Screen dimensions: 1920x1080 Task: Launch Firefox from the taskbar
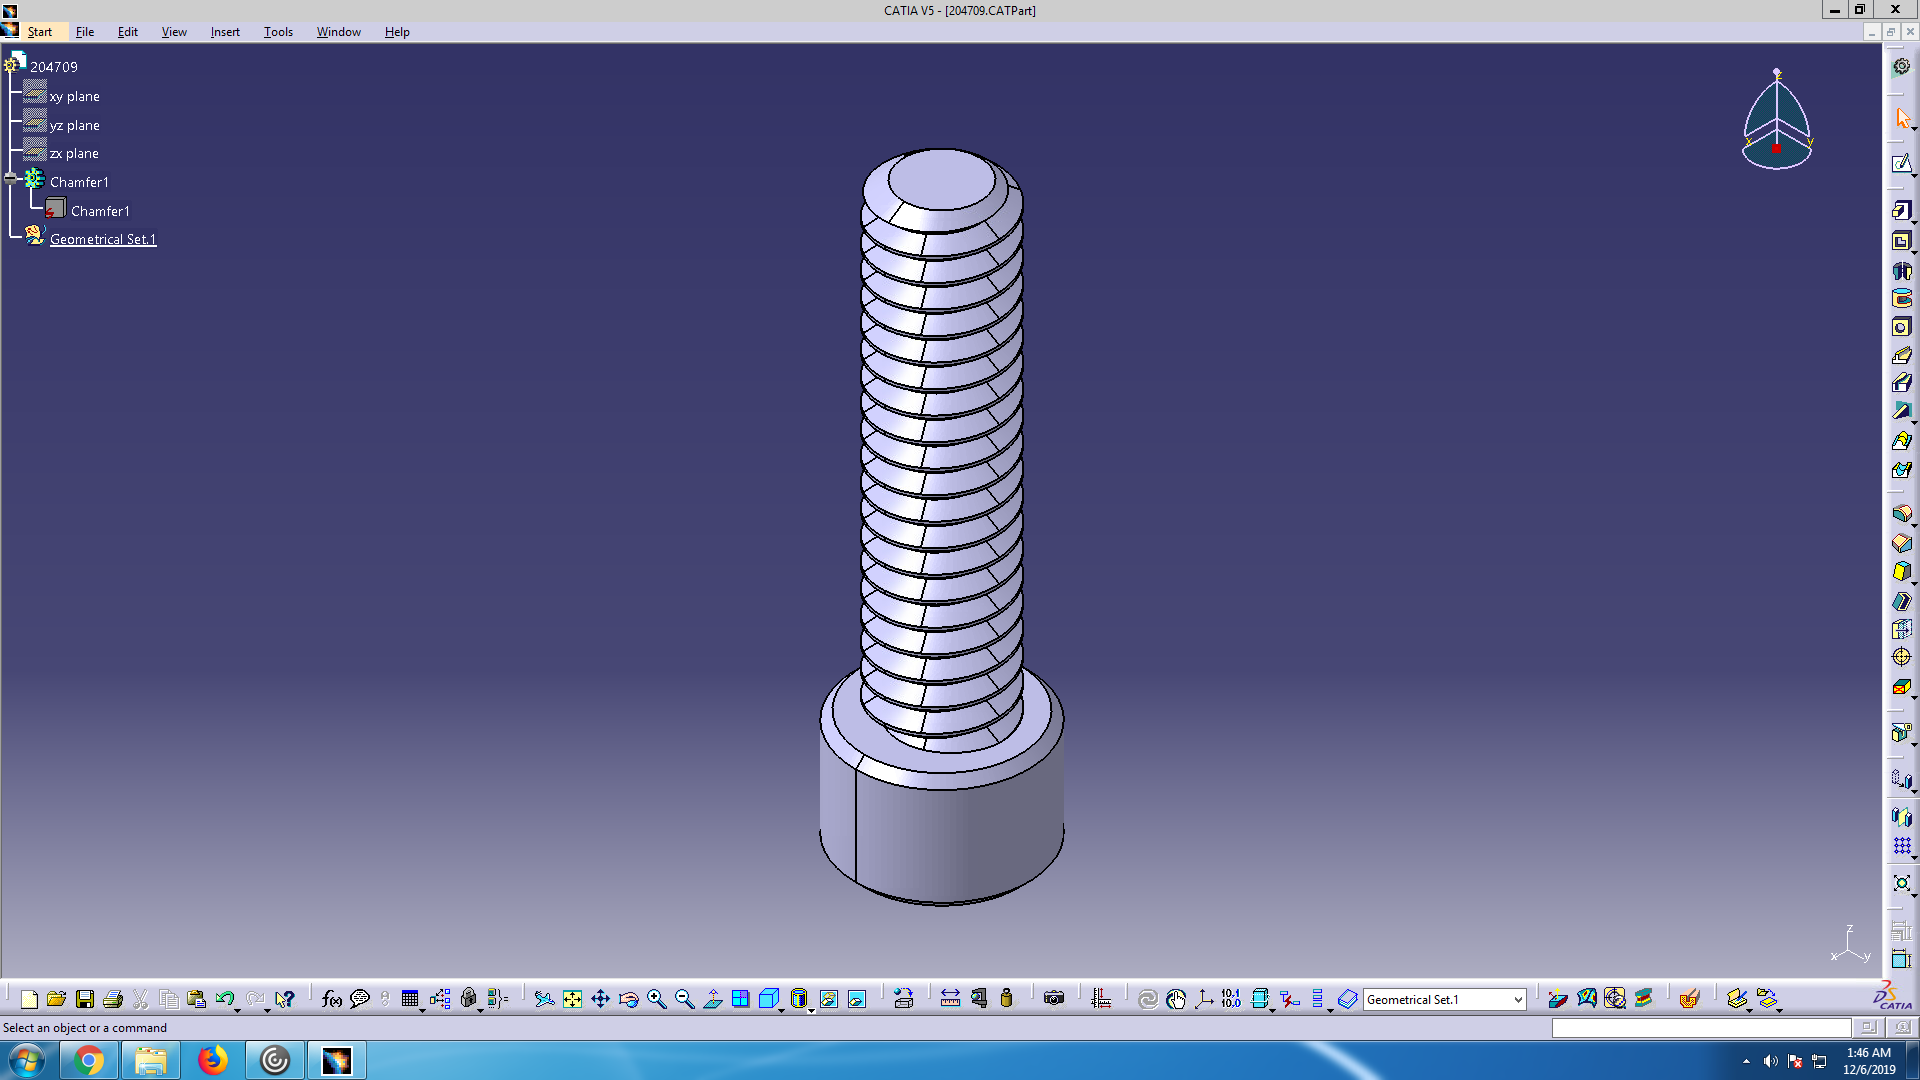[212, 1060]
